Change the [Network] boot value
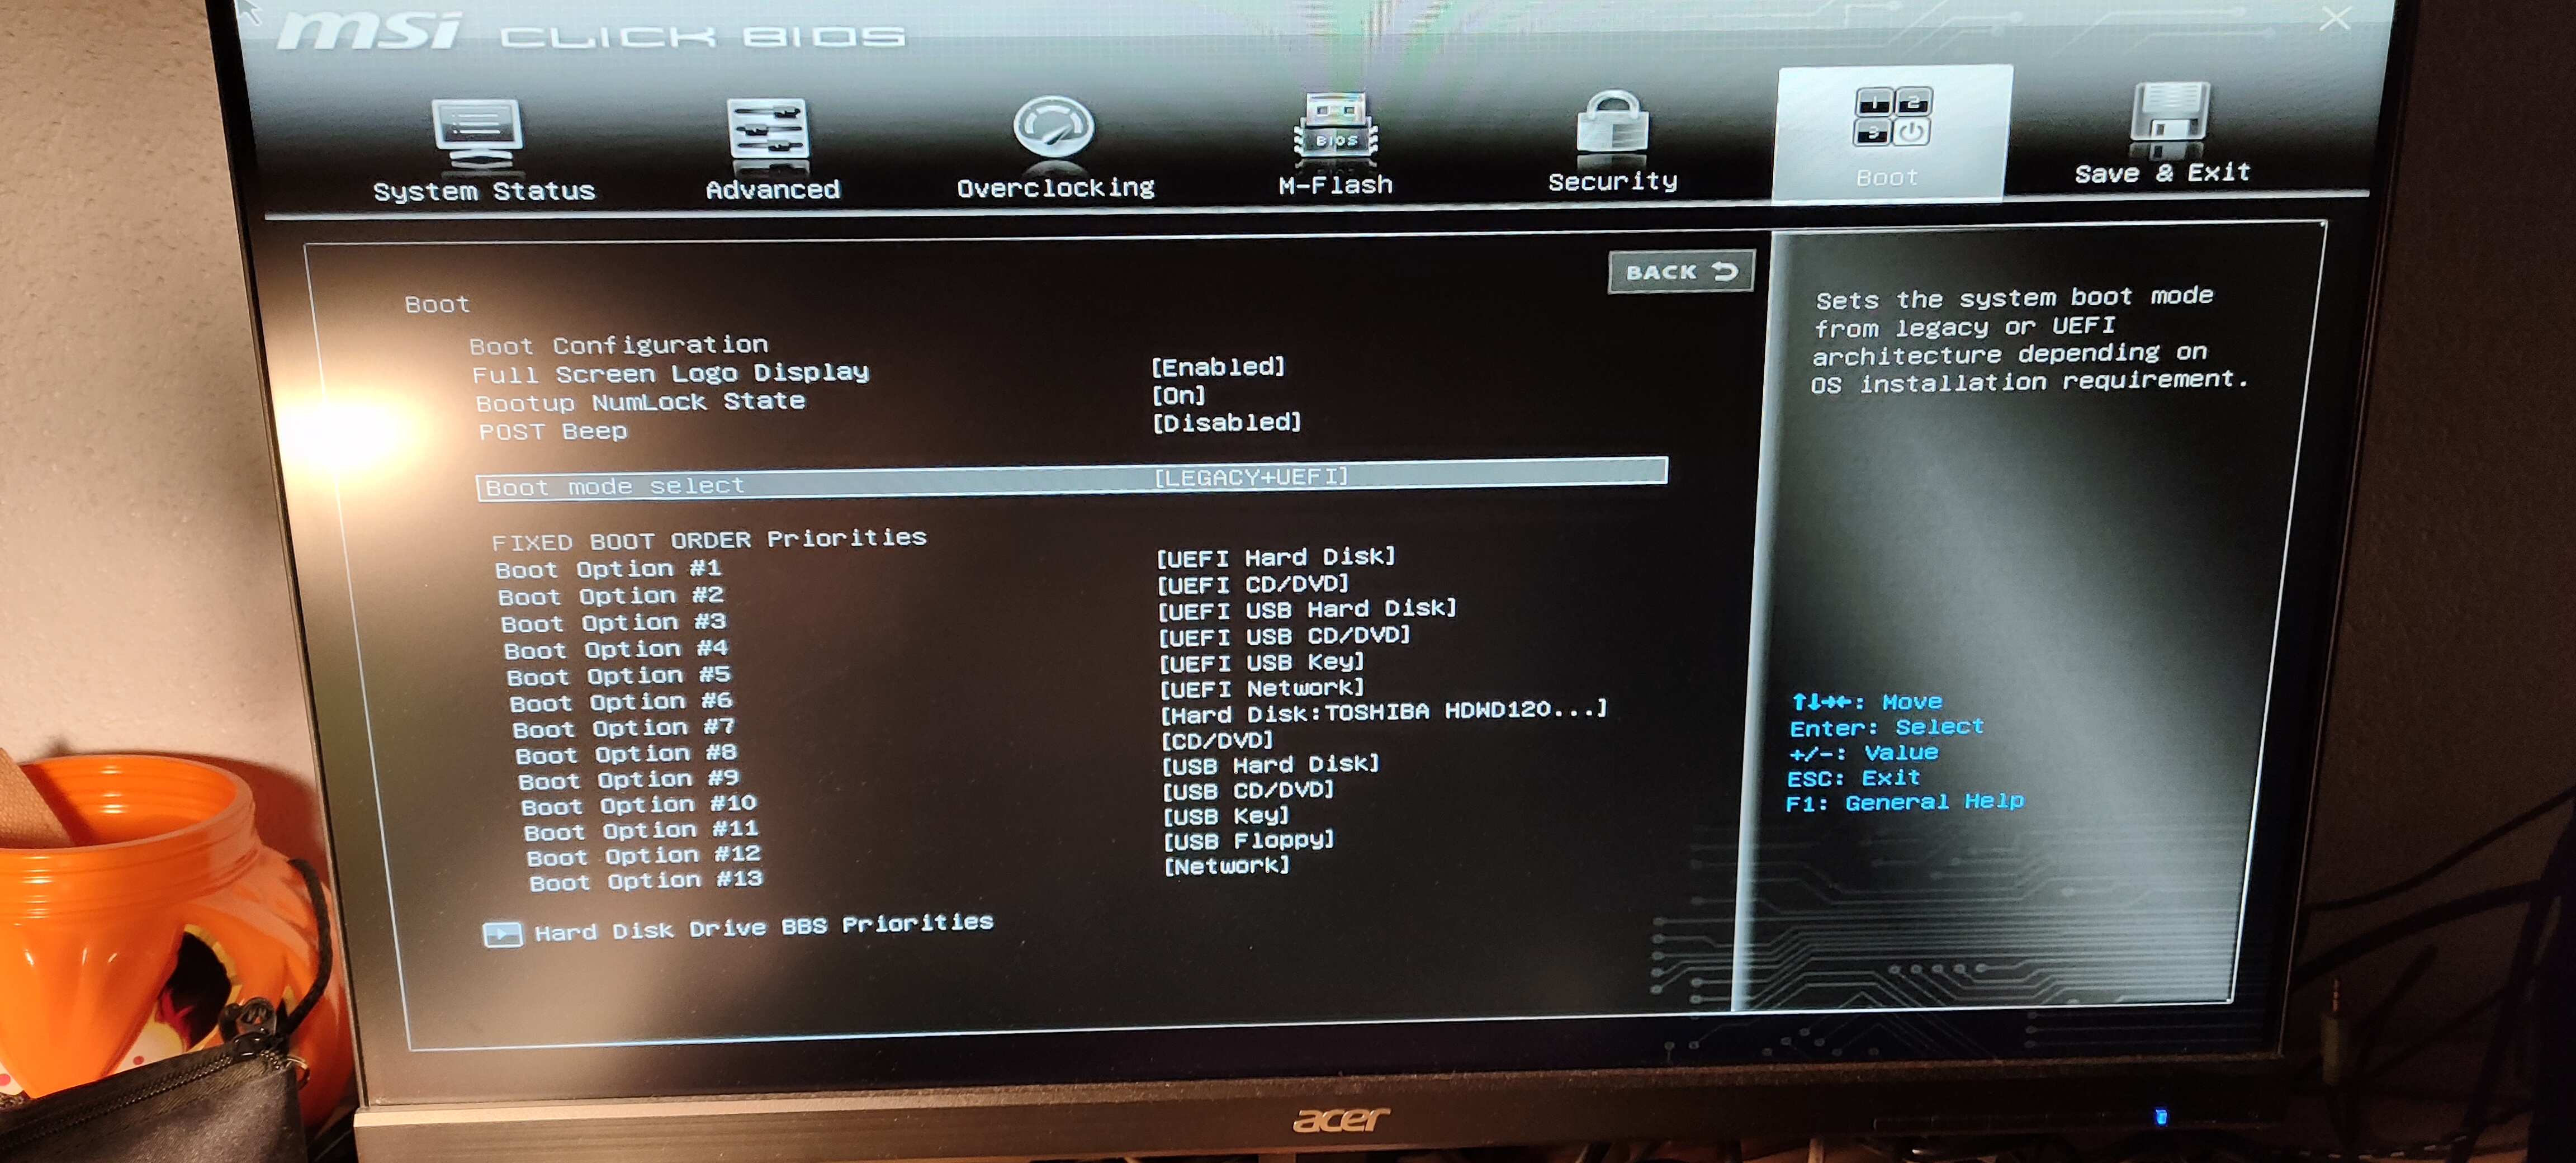This screenshot has height=1163, width=2576. 1227,866
